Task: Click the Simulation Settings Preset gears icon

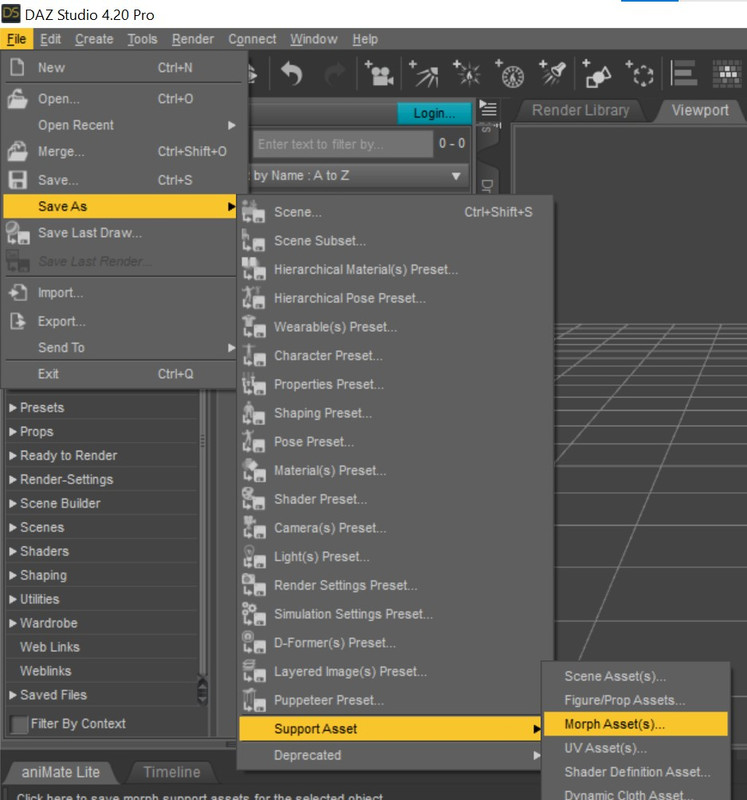Action: coord(254,614)
